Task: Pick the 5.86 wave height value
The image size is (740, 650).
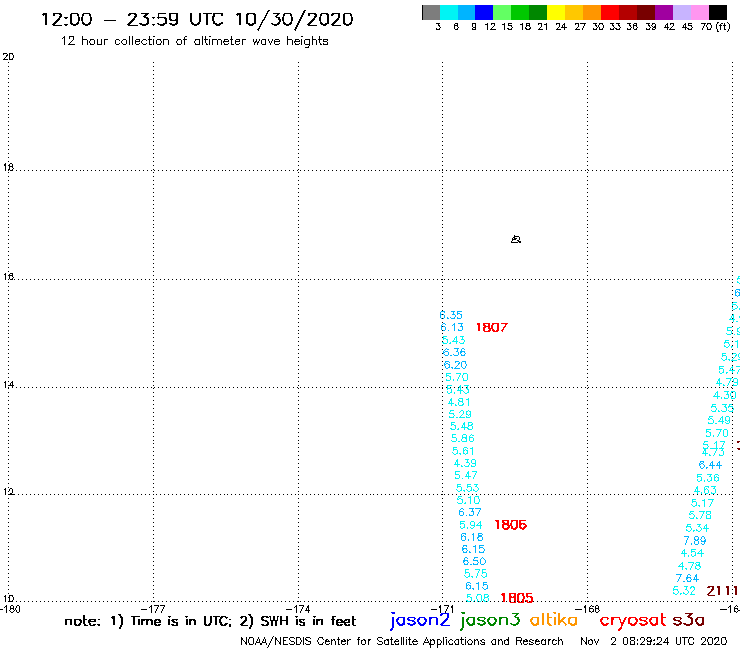Action: 463,439
